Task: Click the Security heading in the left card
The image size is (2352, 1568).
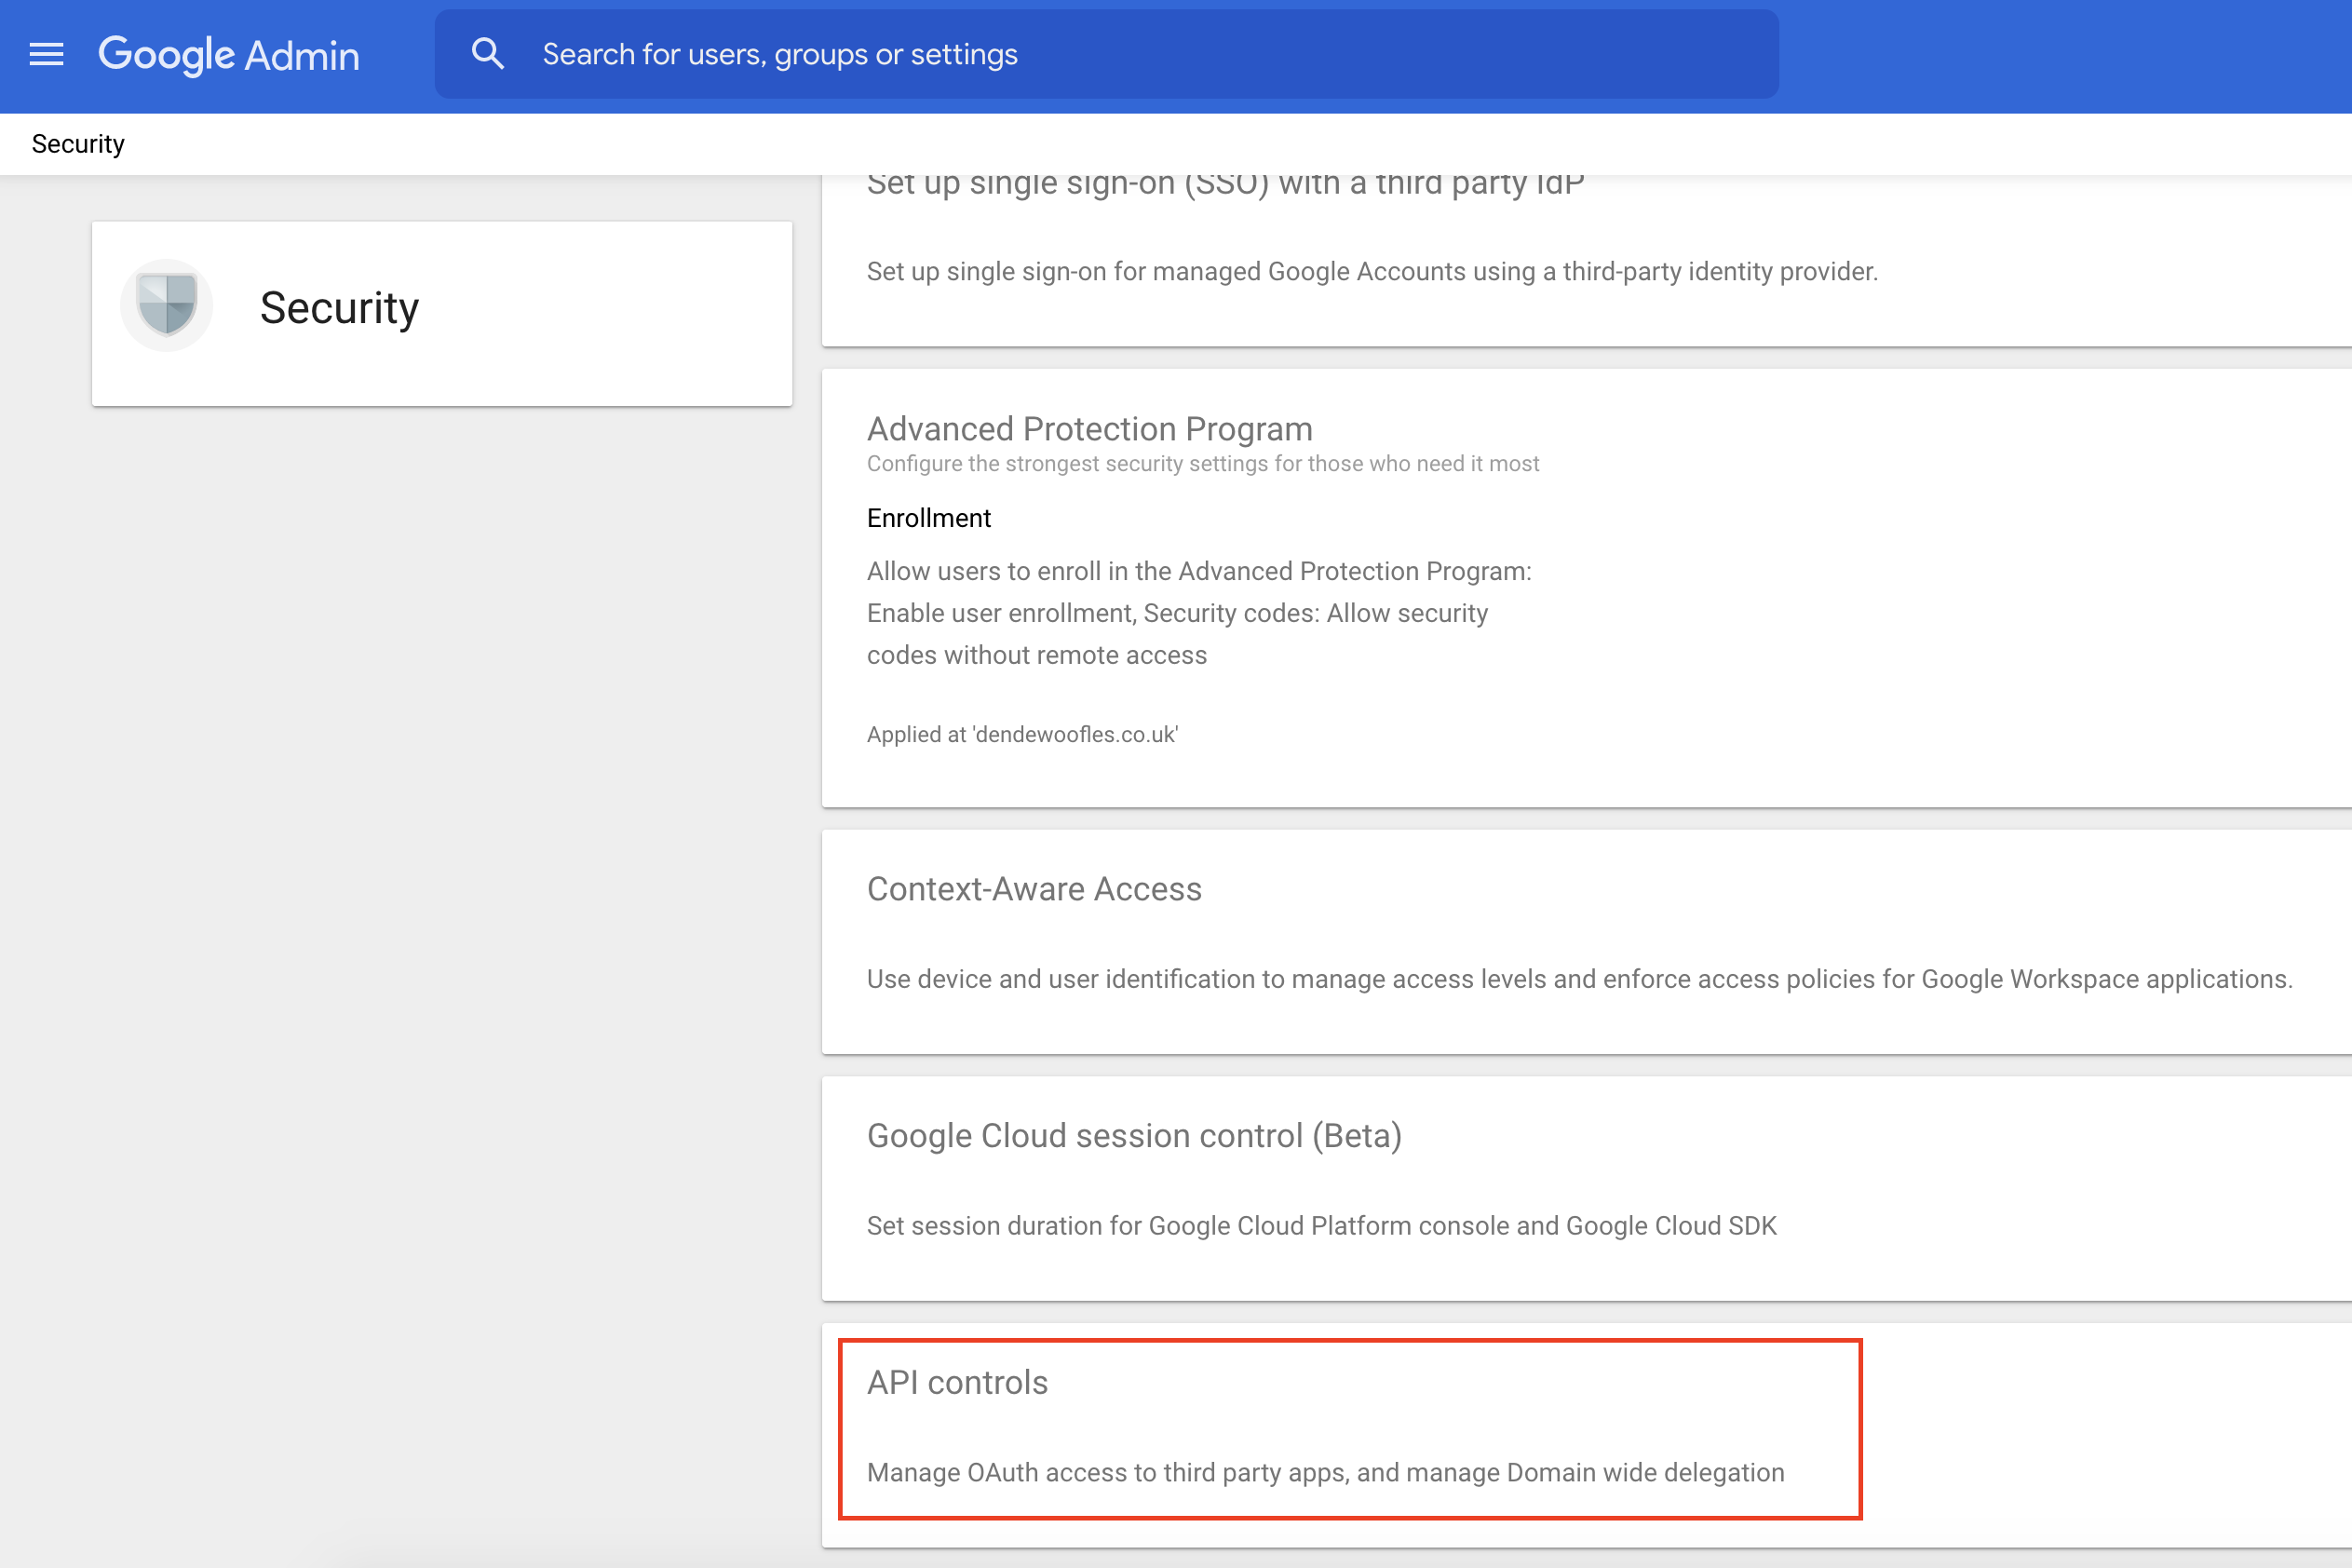Action: click(x=339, y=308)
